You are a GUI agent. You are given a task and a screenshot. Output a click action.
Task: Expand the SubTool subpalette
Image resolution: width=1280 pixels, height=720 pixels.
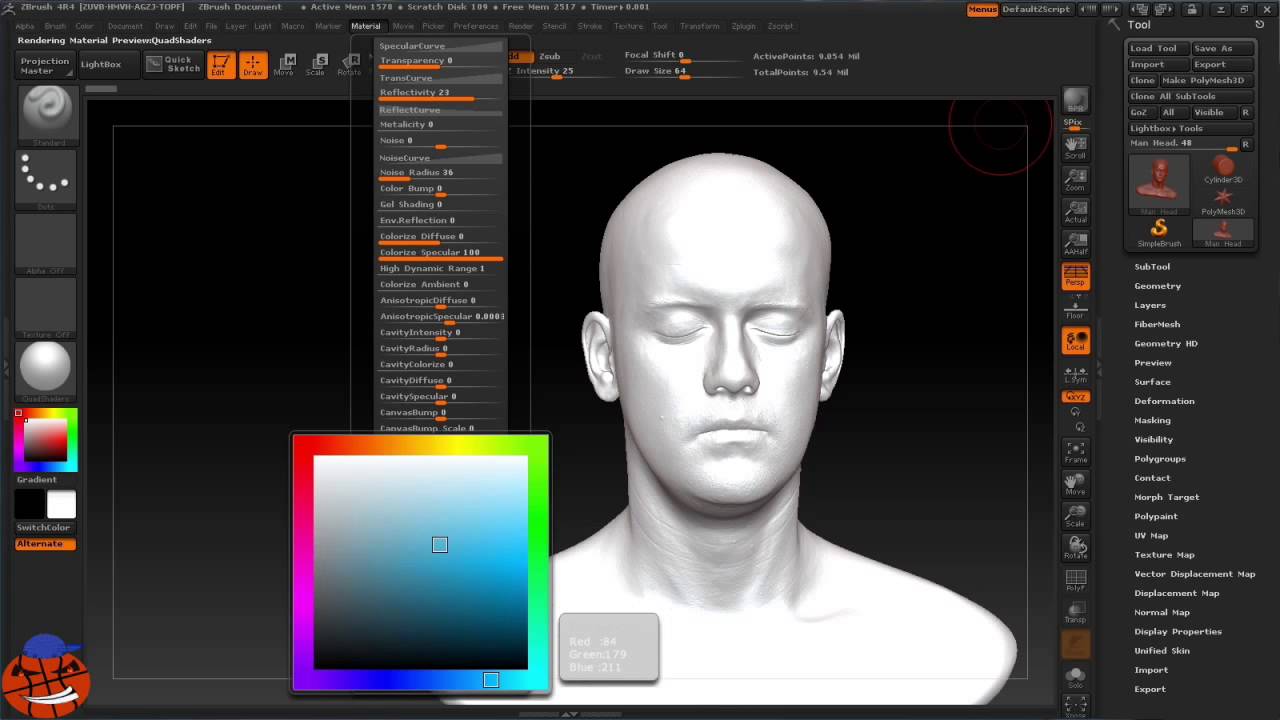1151,267
